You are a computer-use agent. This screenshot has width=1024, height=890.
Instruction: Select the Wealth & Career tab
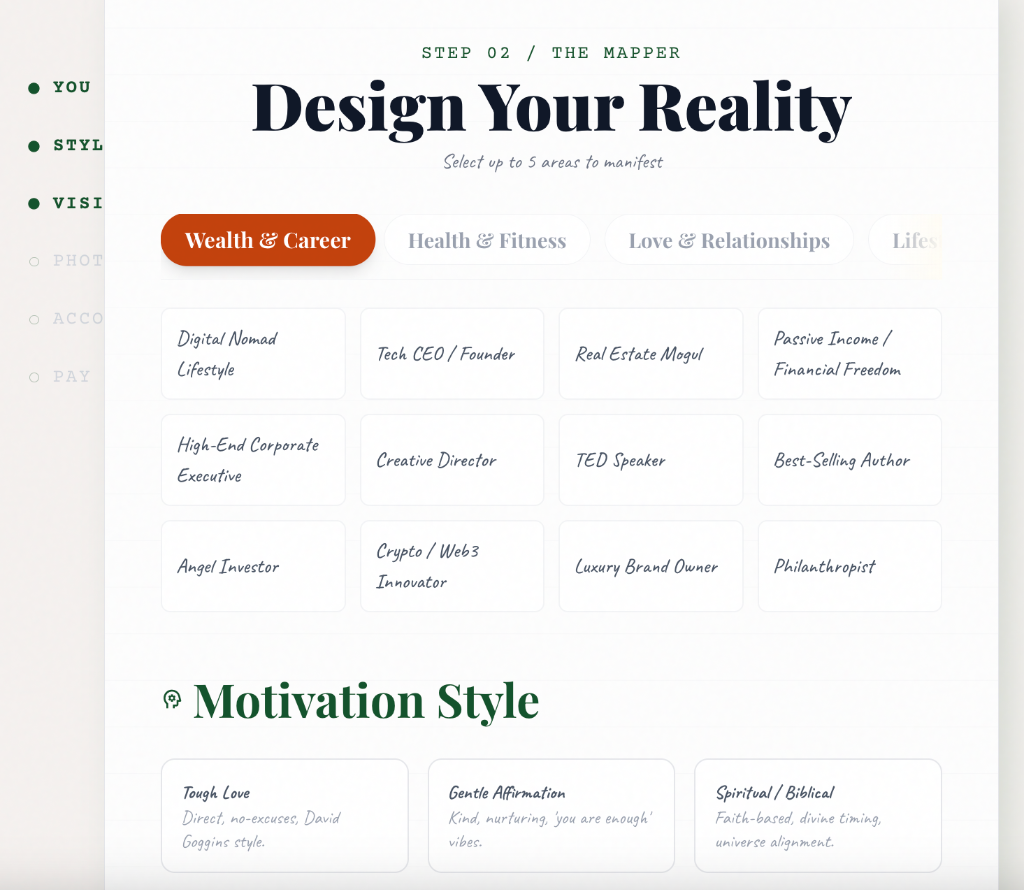pyautogui.click(x=267, y=240)
